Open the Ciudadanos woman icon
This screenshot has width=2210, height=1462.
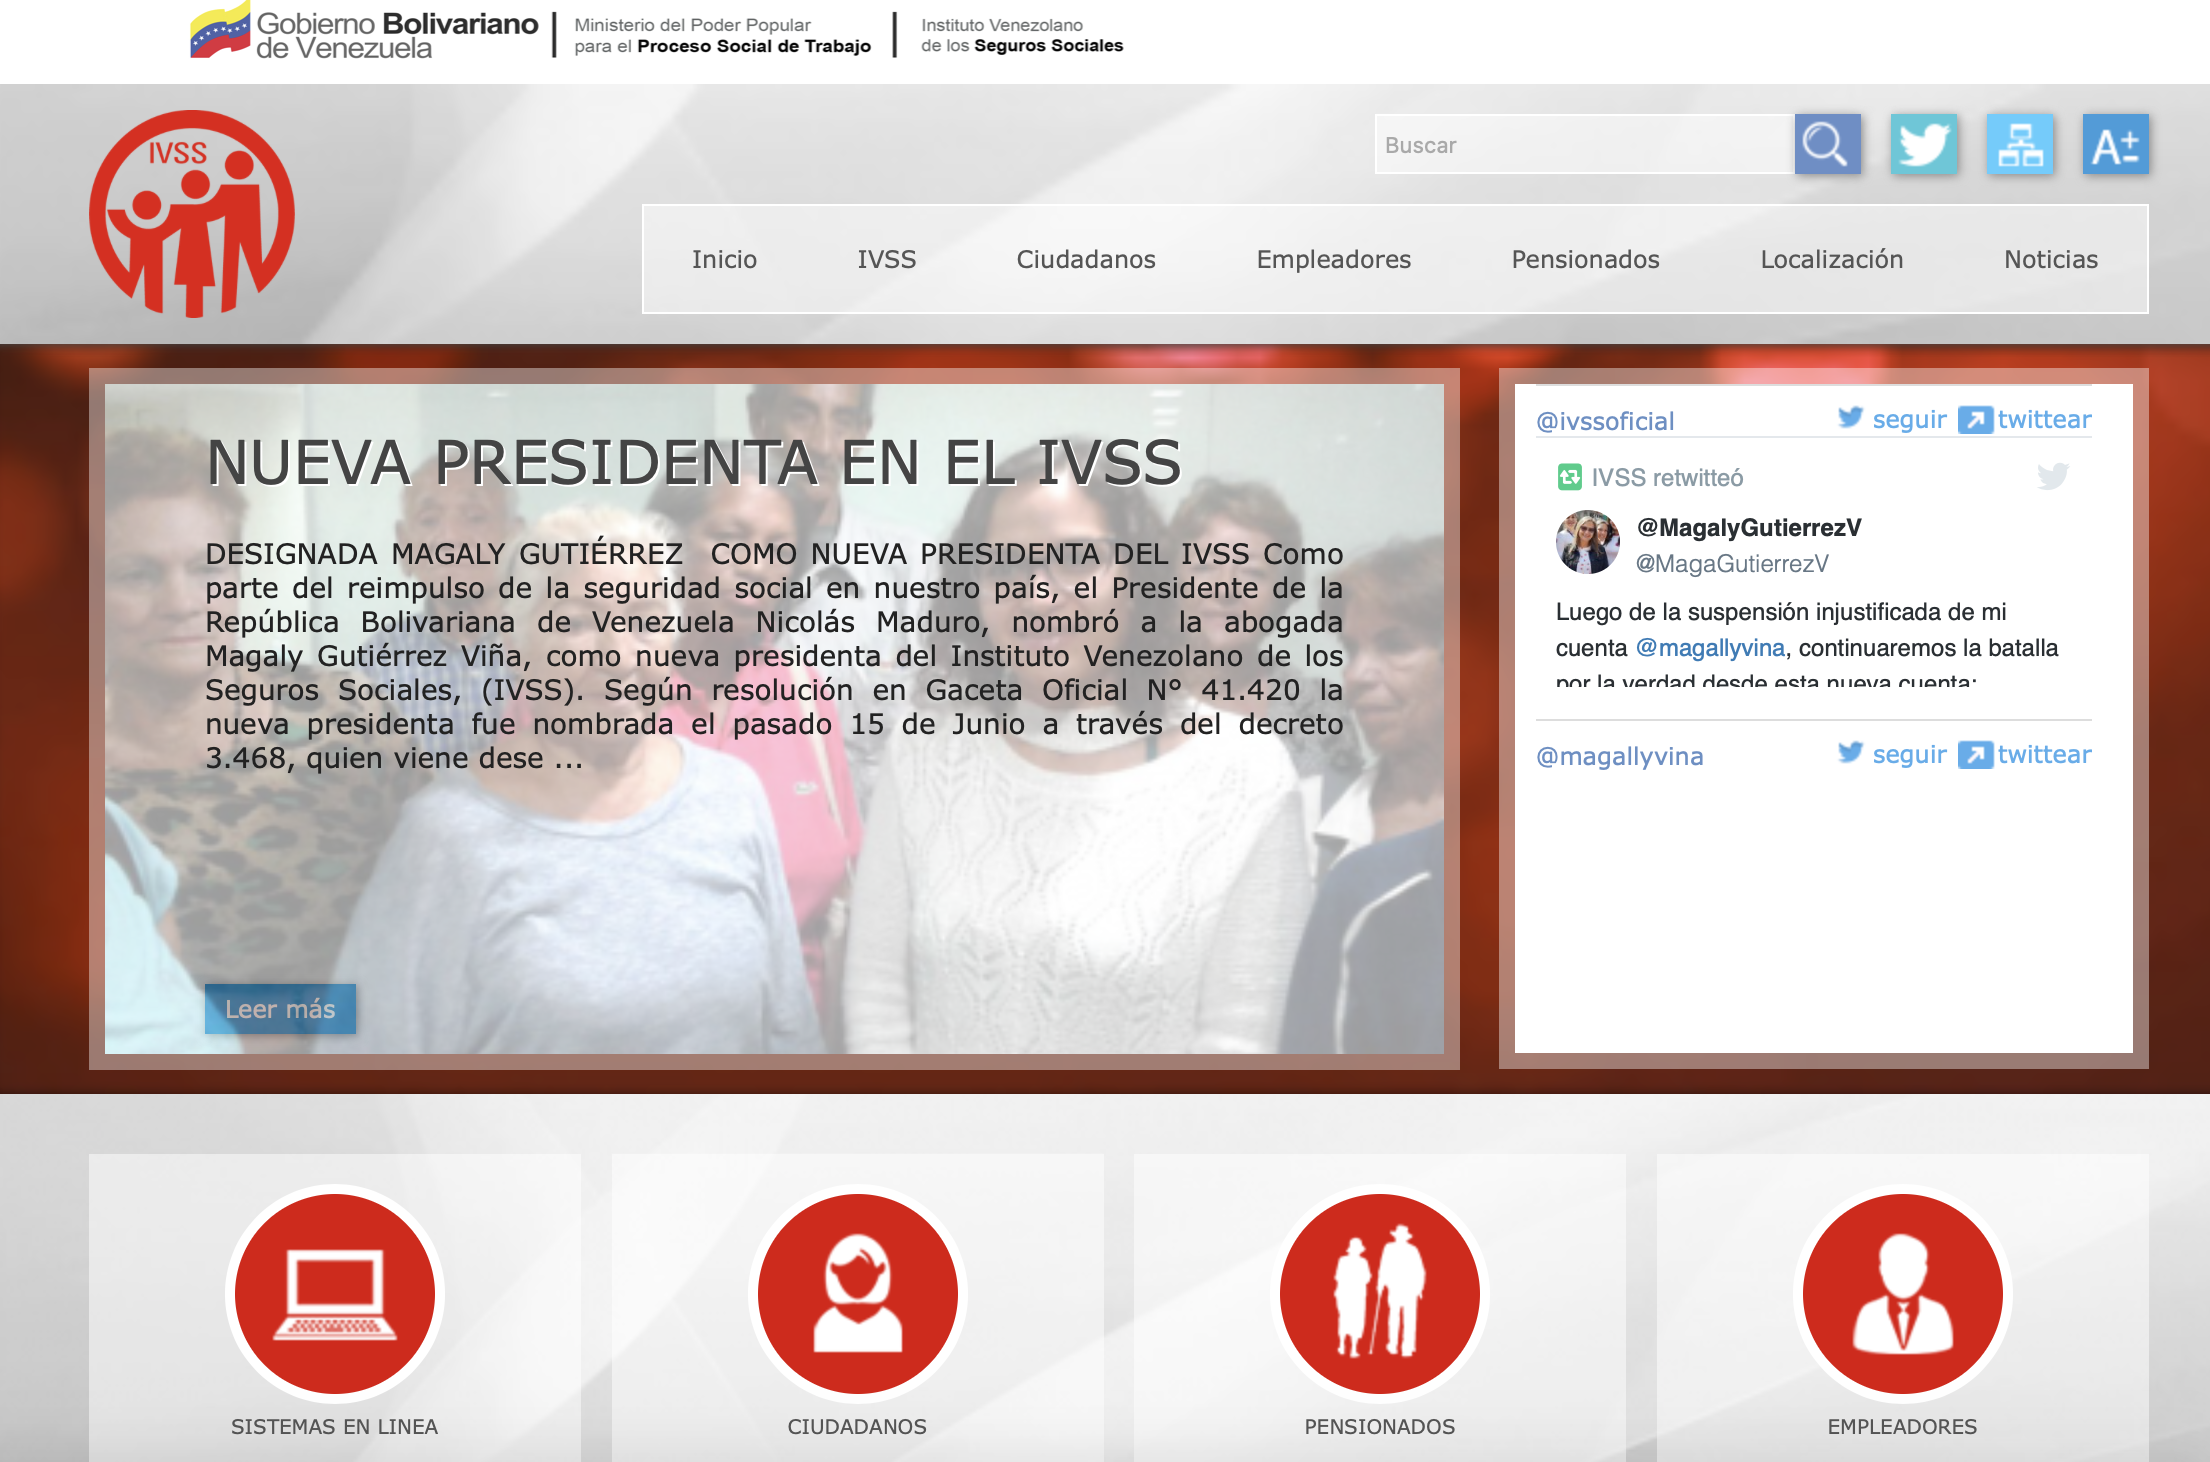[x=857, y=1293]
